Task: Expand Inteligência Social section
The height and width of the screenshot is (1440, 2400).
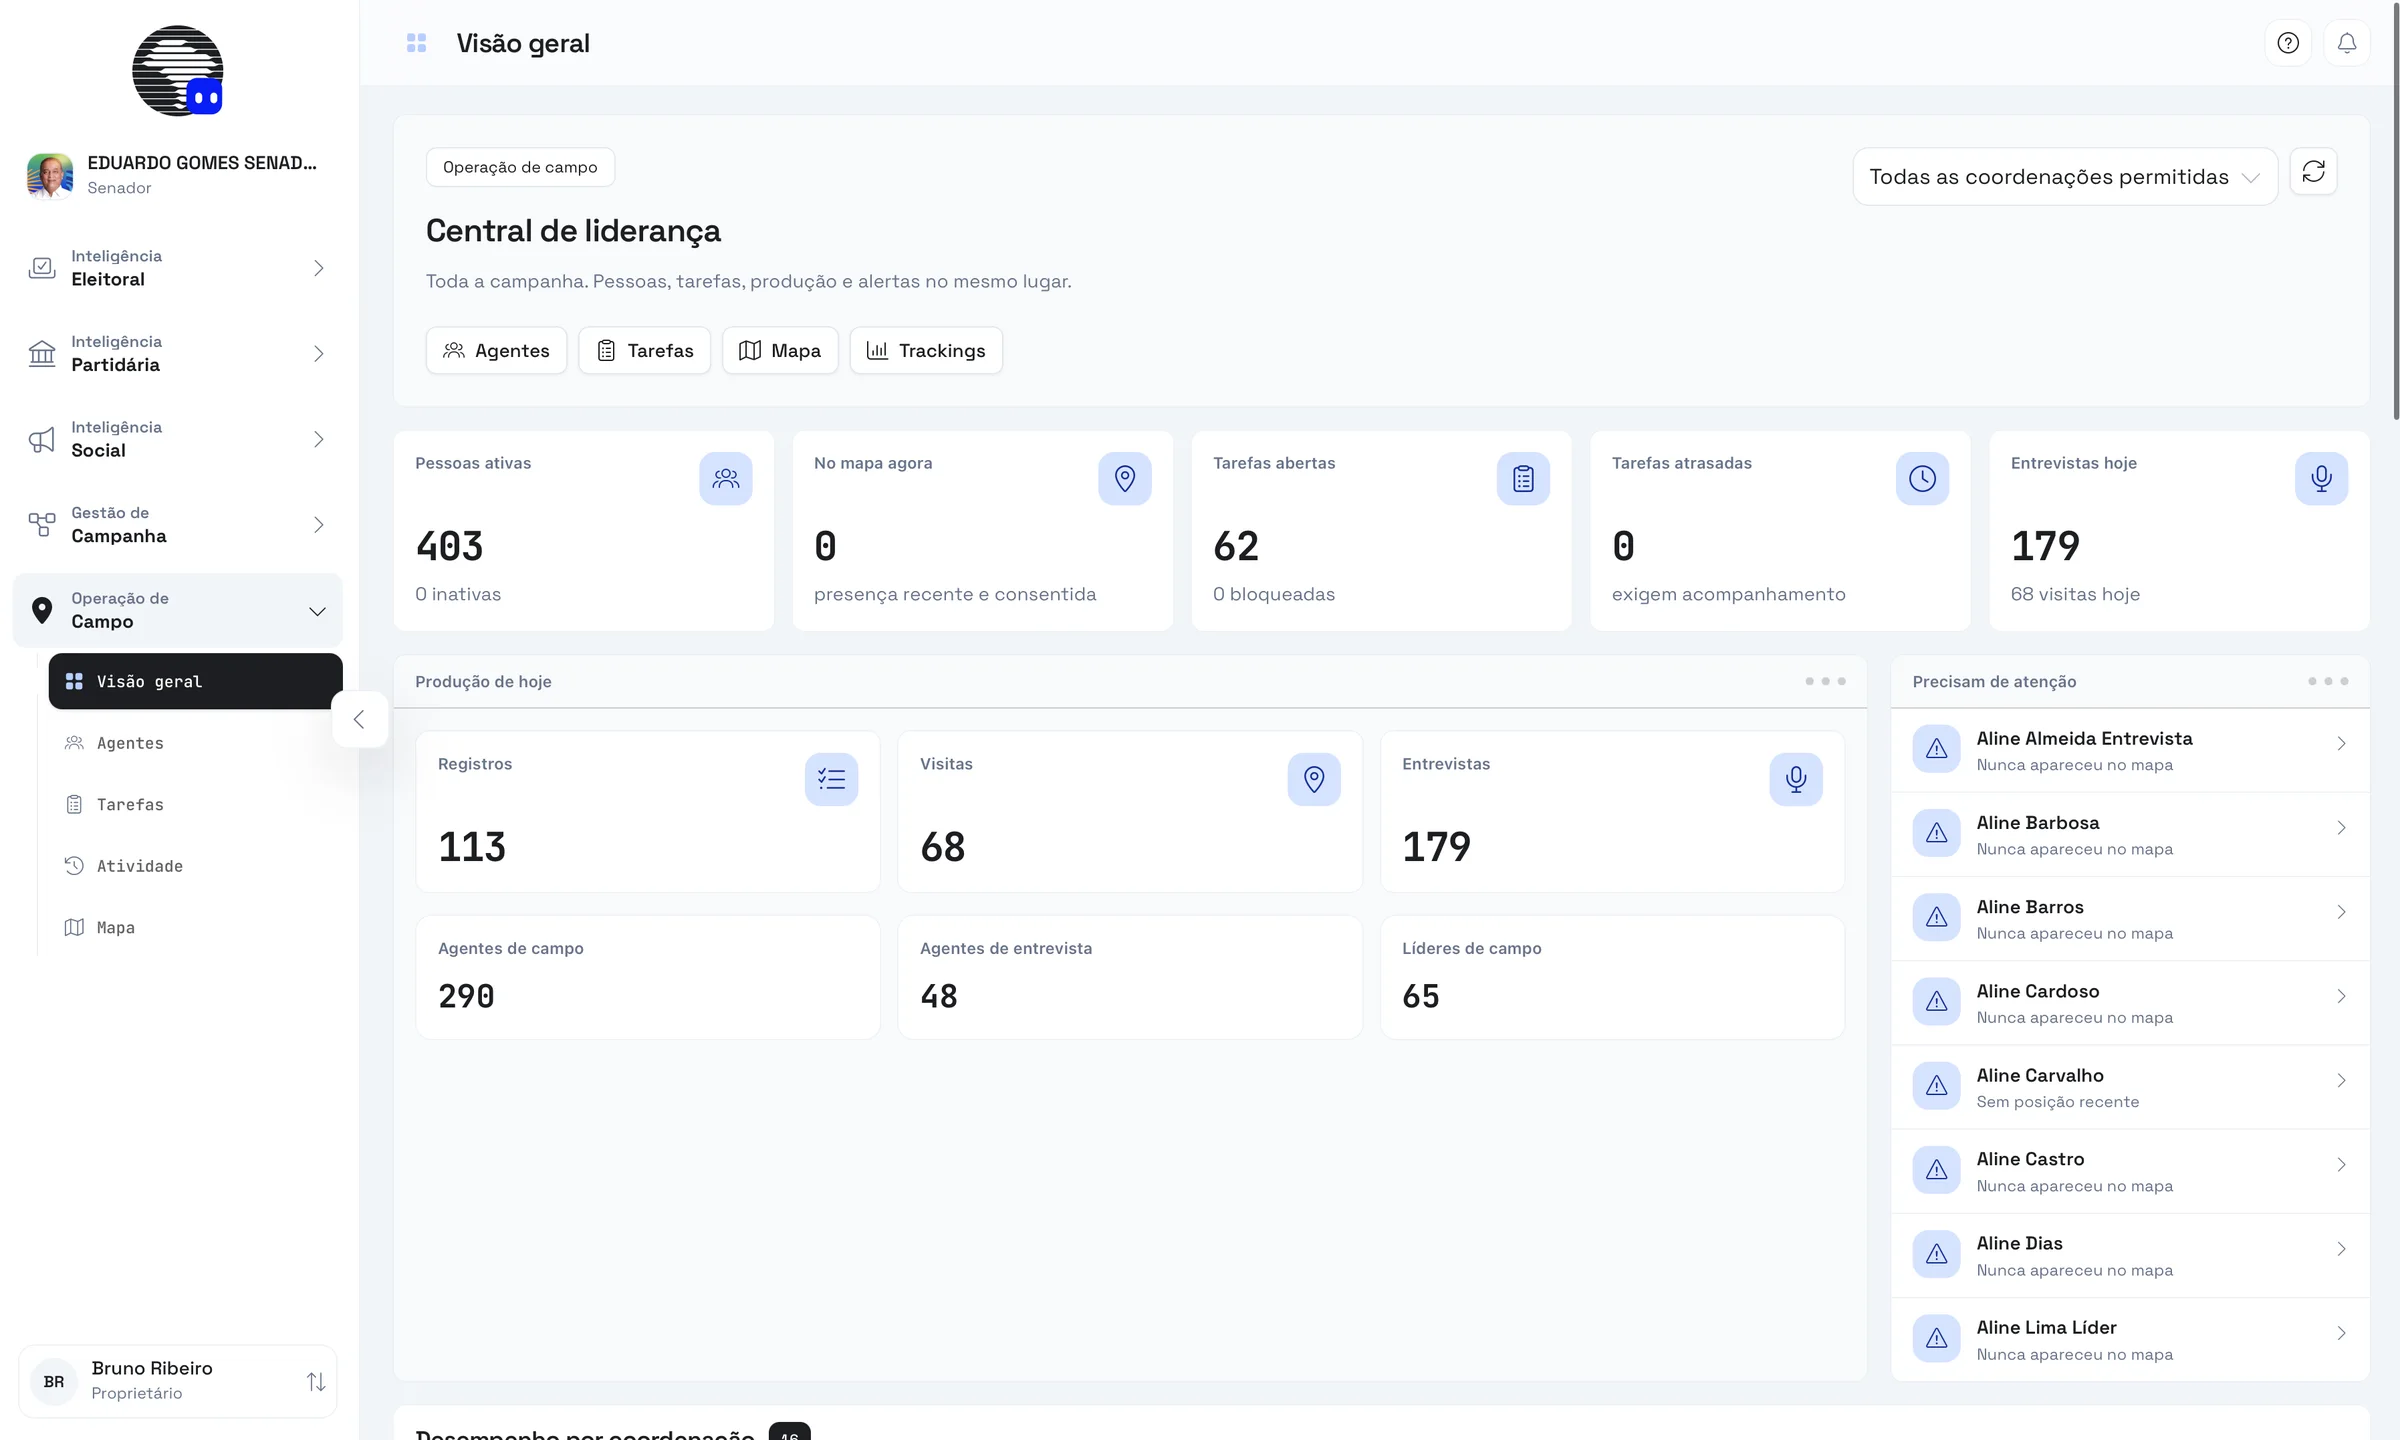Action: 178,439
